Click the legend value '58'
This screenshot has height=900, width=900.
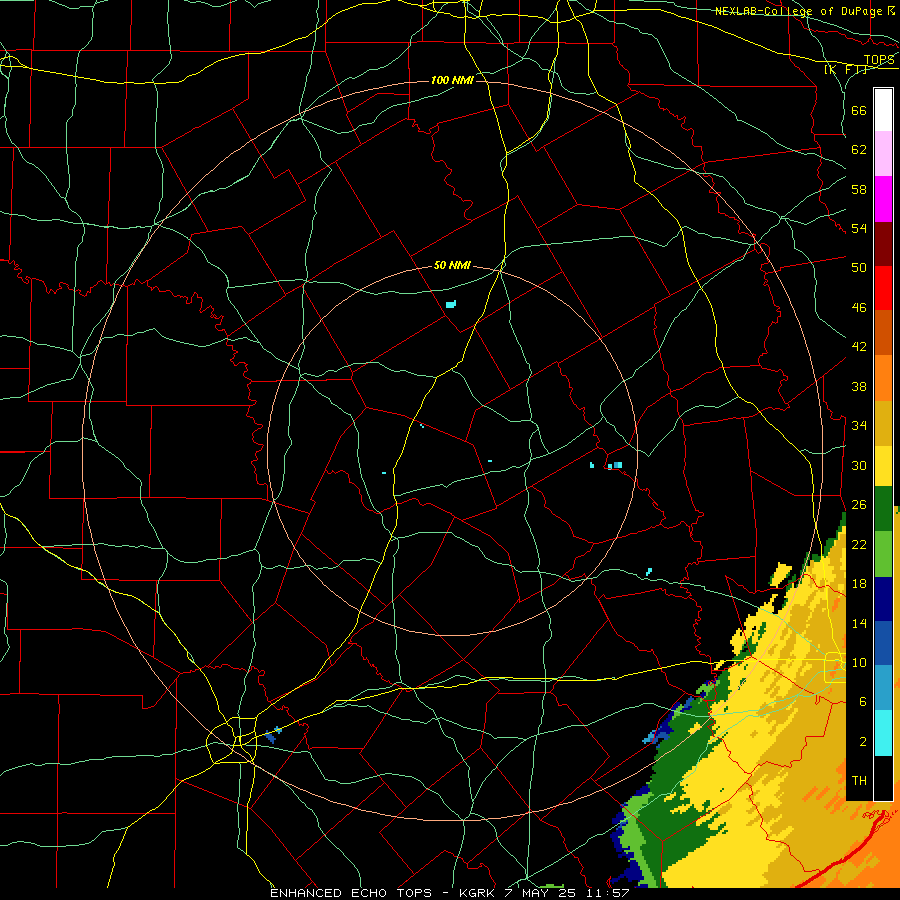click(x=859, y=189)
